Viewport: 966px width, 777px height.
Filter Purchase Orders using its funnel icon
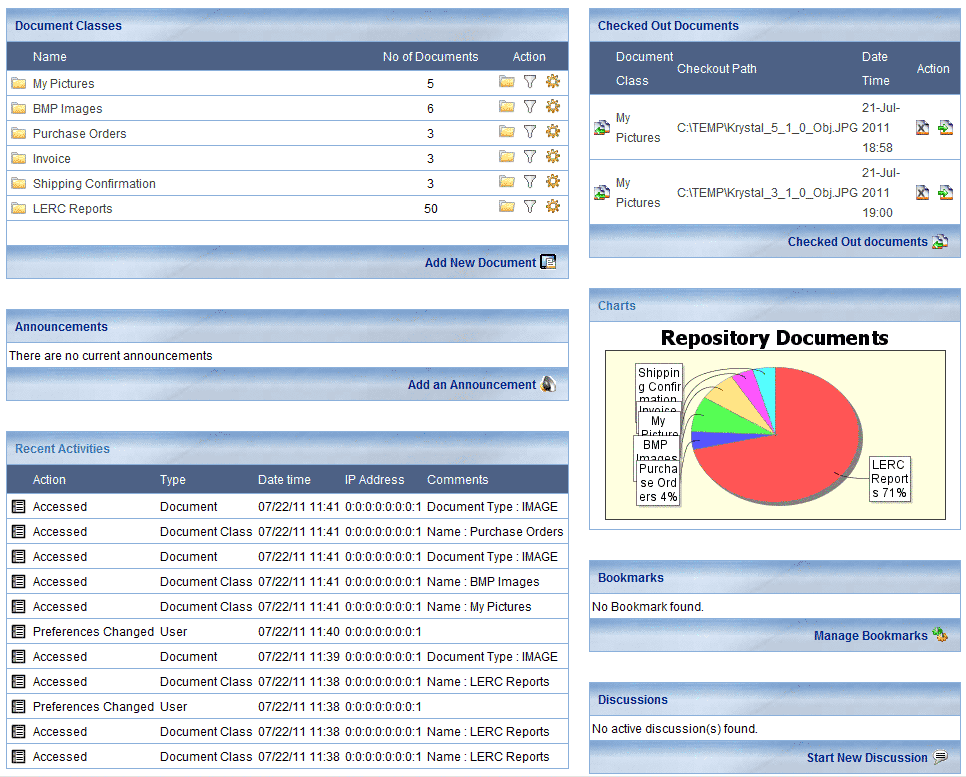530,131
